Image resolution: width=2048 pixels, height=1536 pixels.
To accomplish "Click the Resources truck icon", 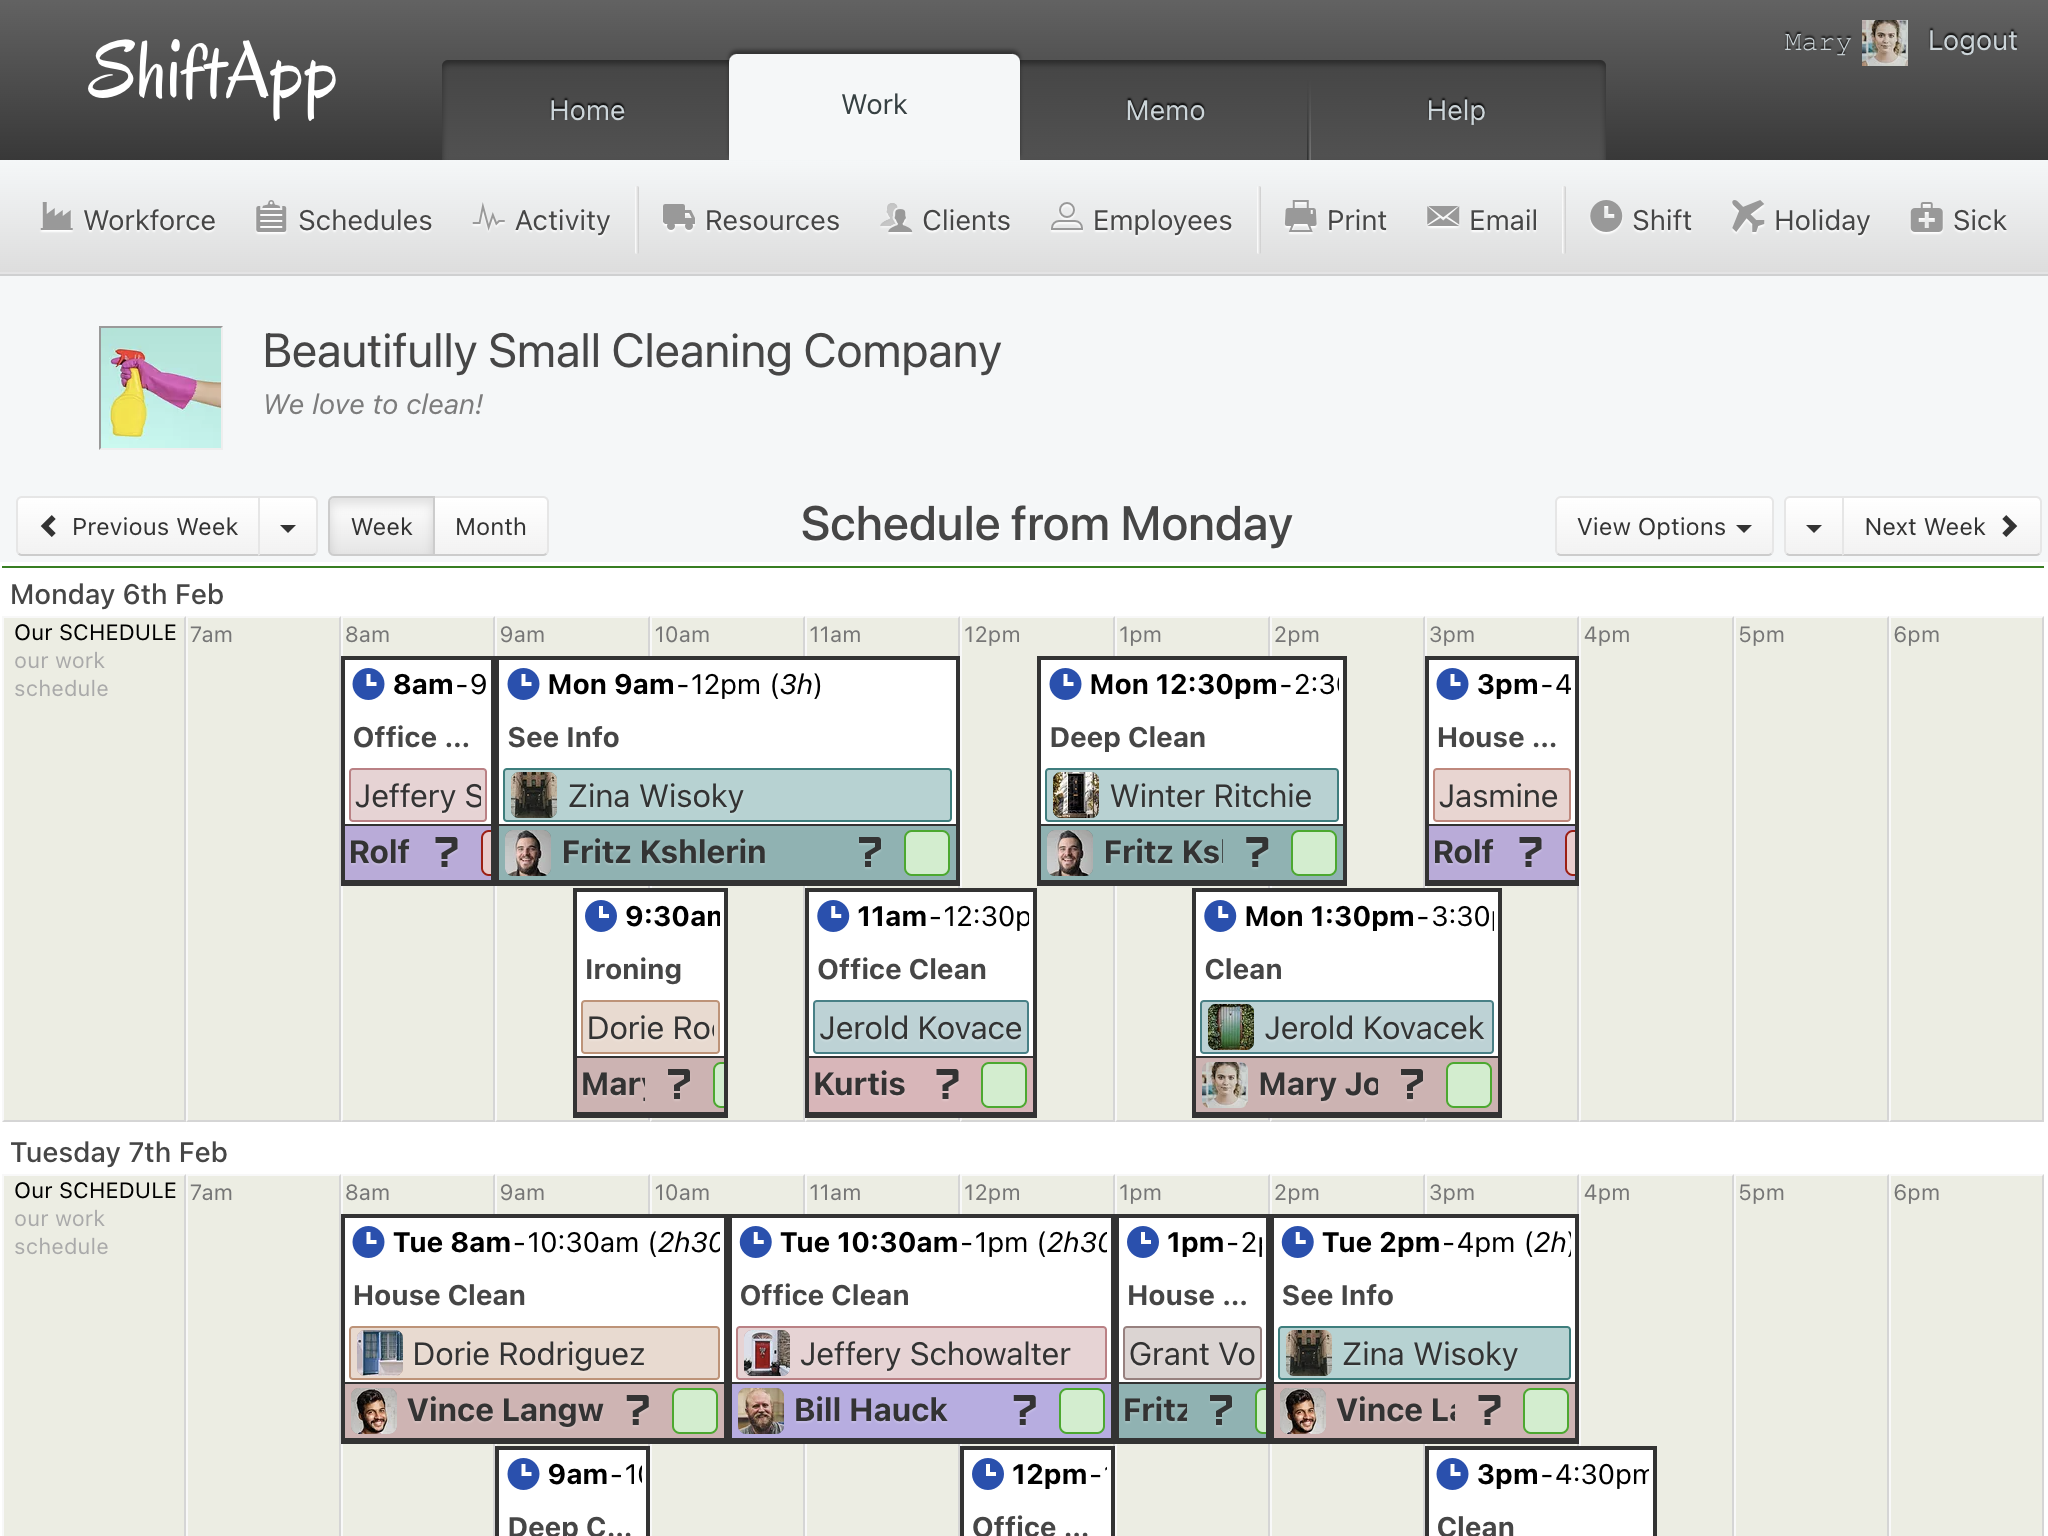I will point(678,218).
